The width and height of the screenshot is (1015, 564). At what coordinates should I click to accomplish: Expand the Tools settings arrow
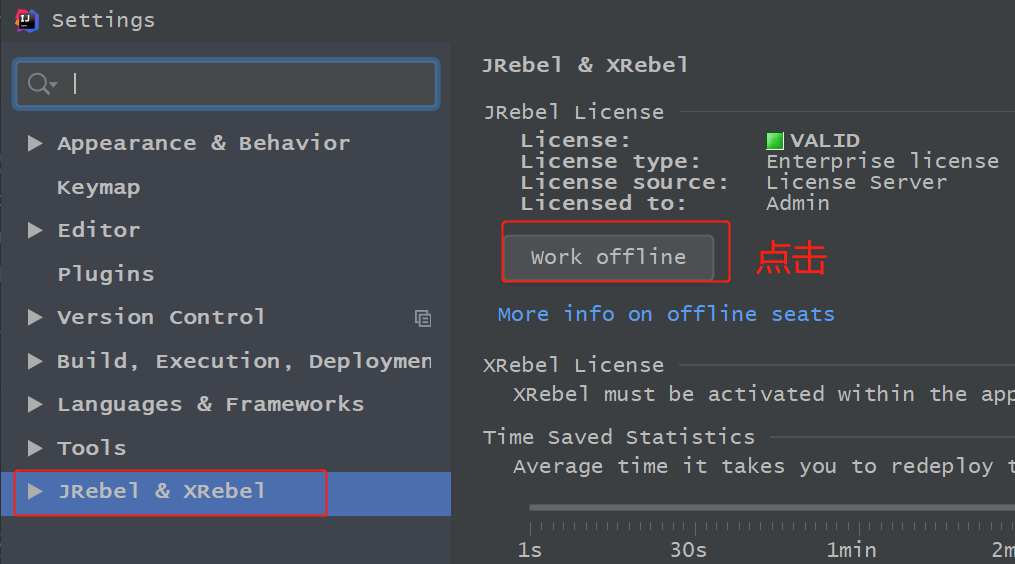pos(36,448)
